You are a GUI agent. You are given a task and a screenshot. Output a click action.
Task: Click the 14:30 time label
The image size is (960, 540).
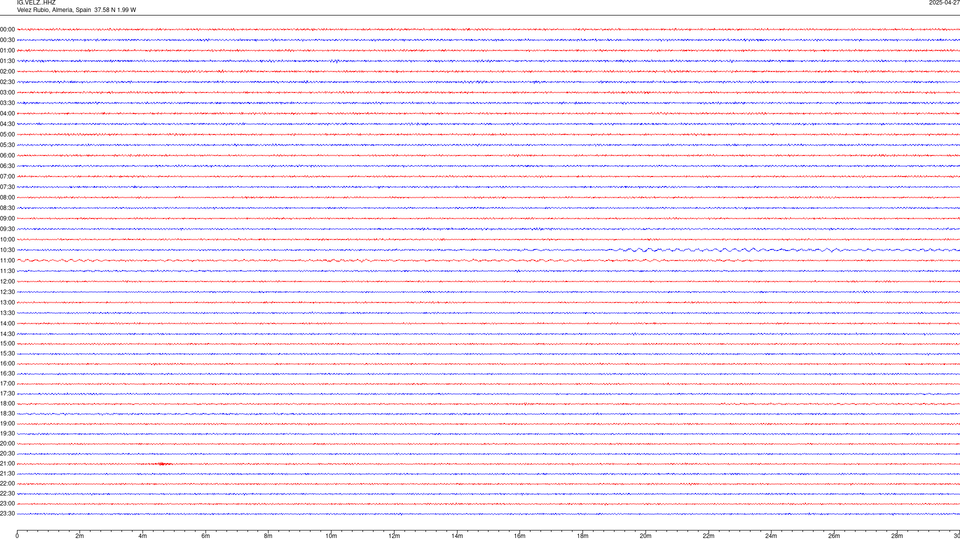coord(7,334)
